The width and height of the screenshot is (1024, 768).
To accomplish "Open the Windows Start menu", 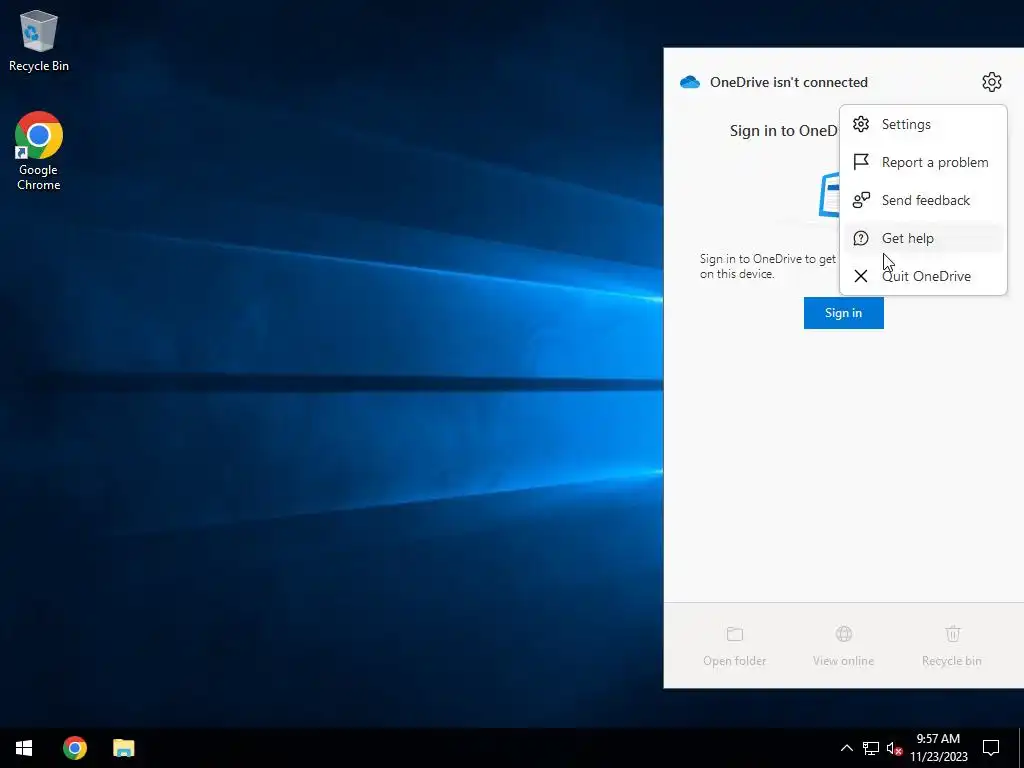I will tap(24, 748).
